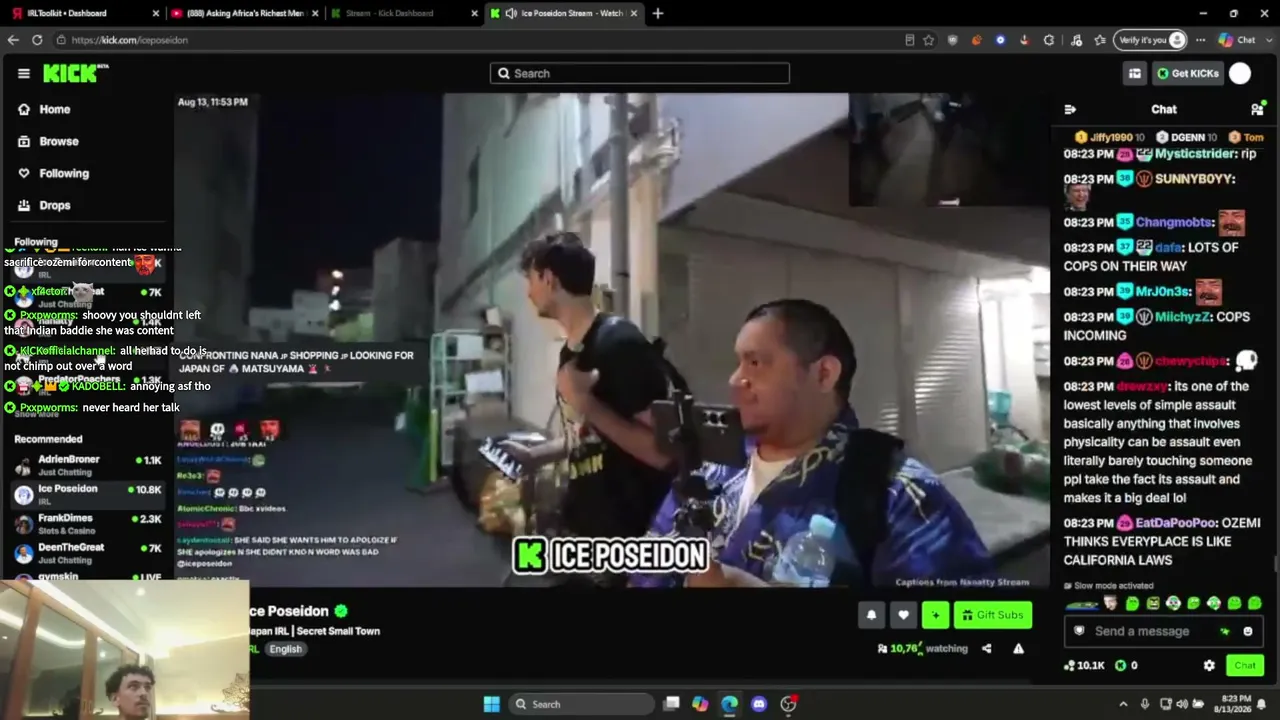This screenshot has width=1280, height=720.
Task: Click the Ice Poseidon channel name
Action: point(288,611)
